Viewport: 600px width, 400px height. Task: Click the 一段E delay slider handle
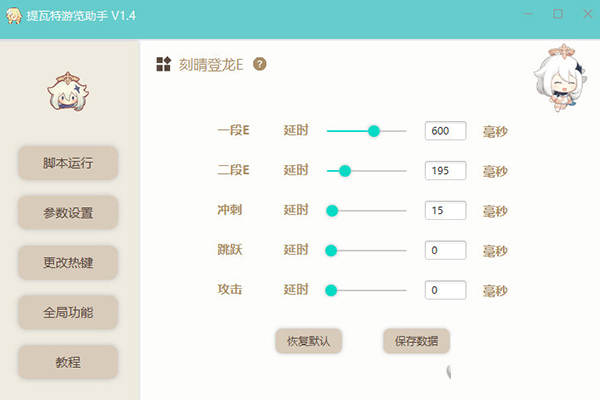(x=374, y=131)
